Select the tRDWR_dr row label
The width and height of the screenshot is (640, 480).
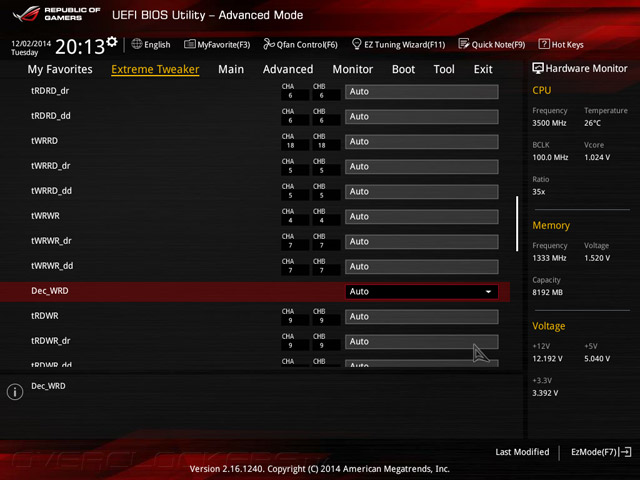(51, 340)
